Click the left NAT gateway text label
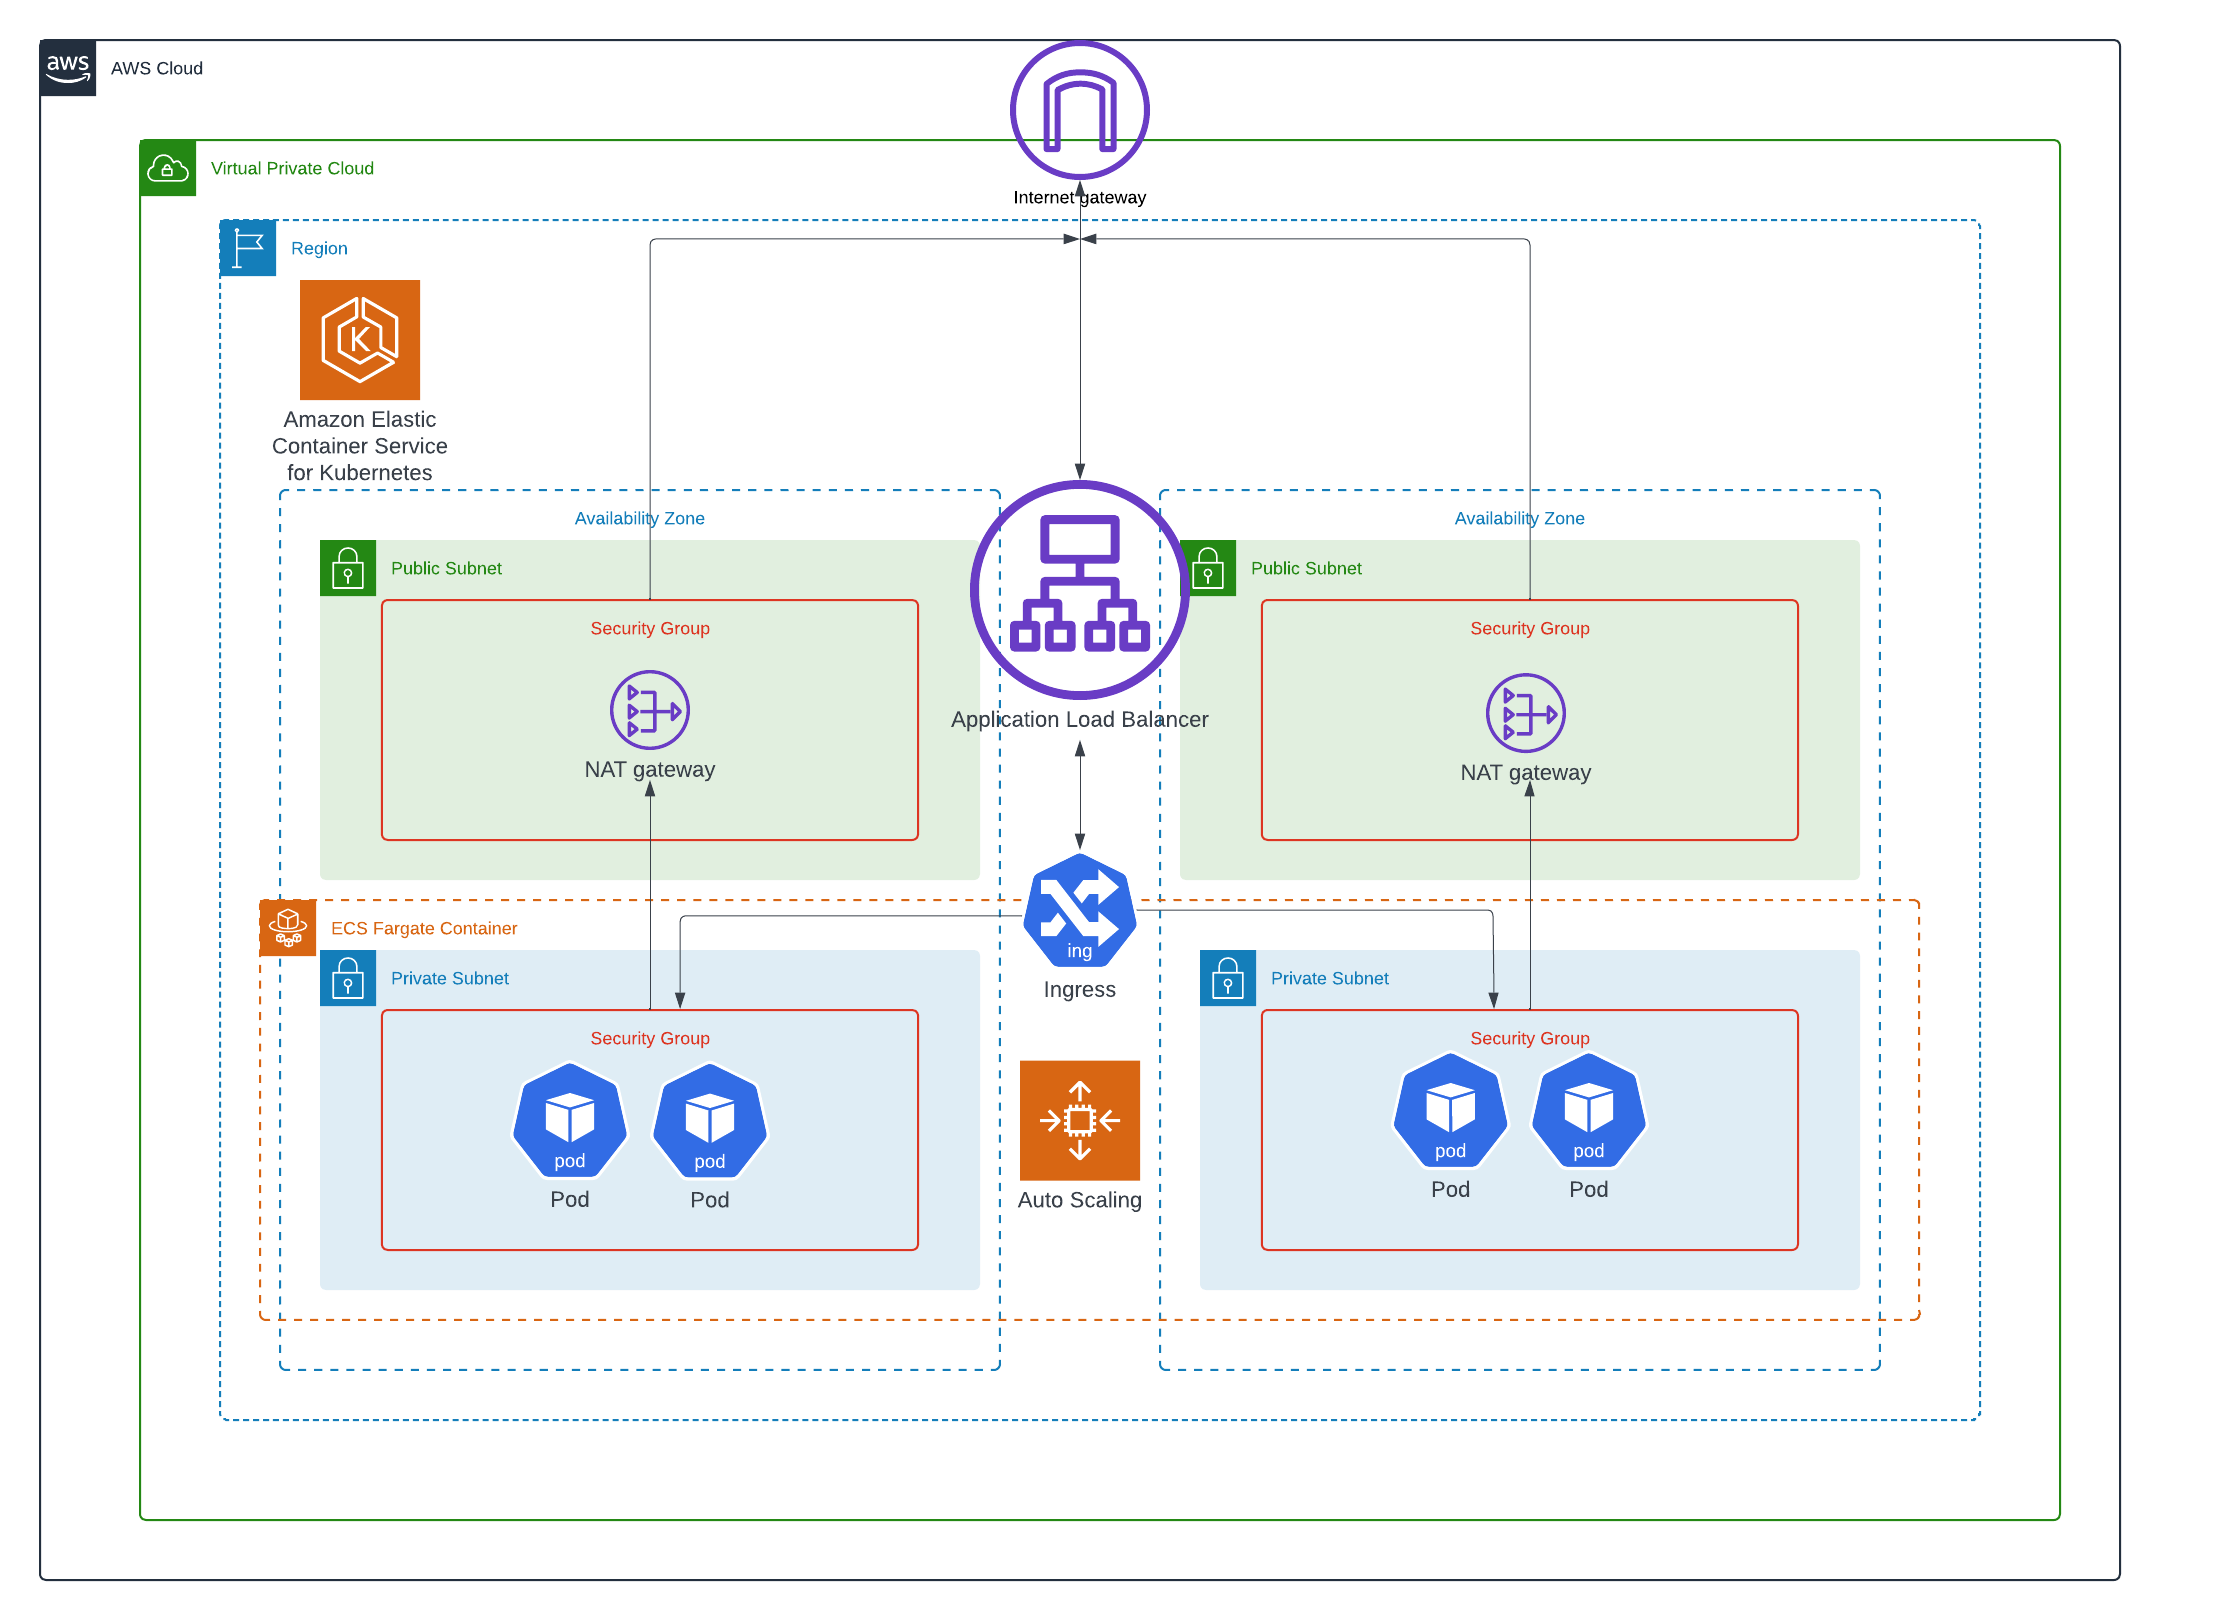The height and width of the screenshot is (1620, 2231). pyautogui.click(x=650, y=769)
